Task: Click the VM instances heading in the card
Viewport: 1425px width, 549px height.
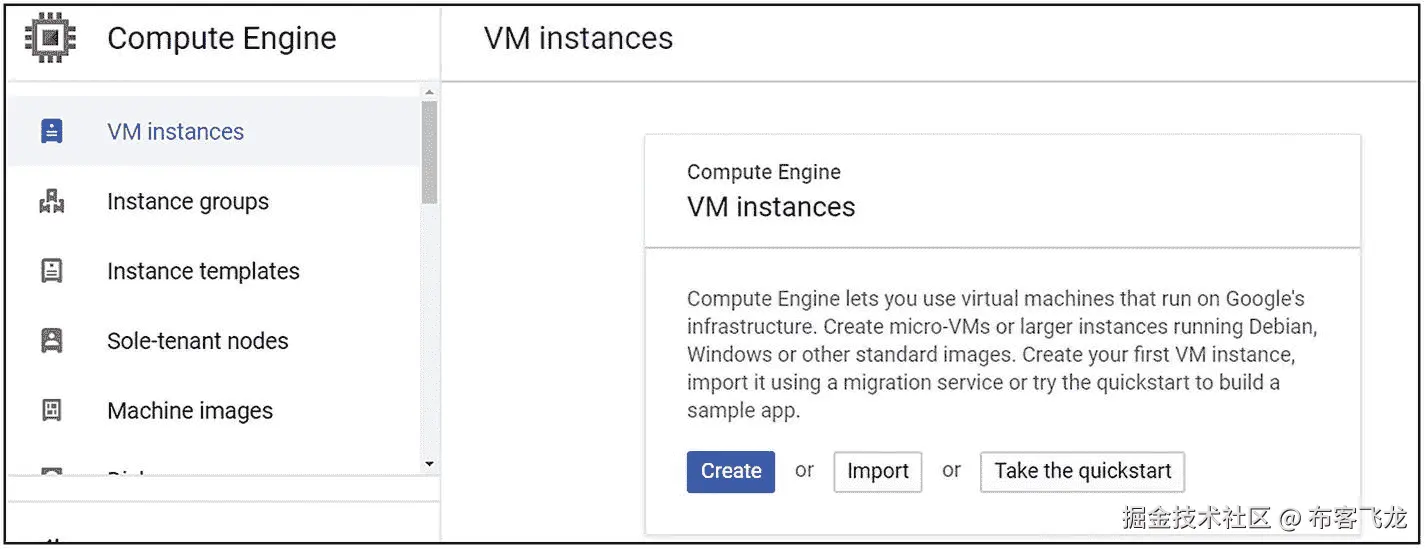Action: [771, 207]
